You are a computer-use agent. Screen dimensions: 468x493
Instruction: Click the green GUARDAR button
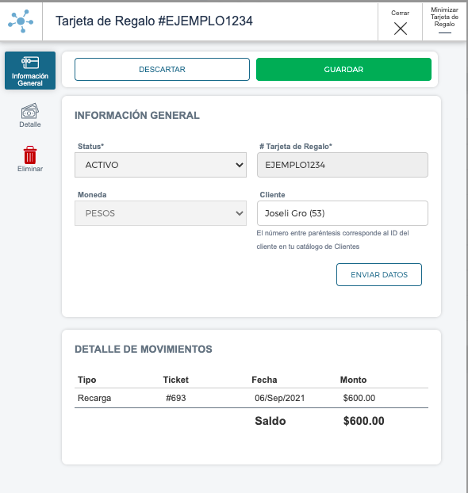point(344,69)
